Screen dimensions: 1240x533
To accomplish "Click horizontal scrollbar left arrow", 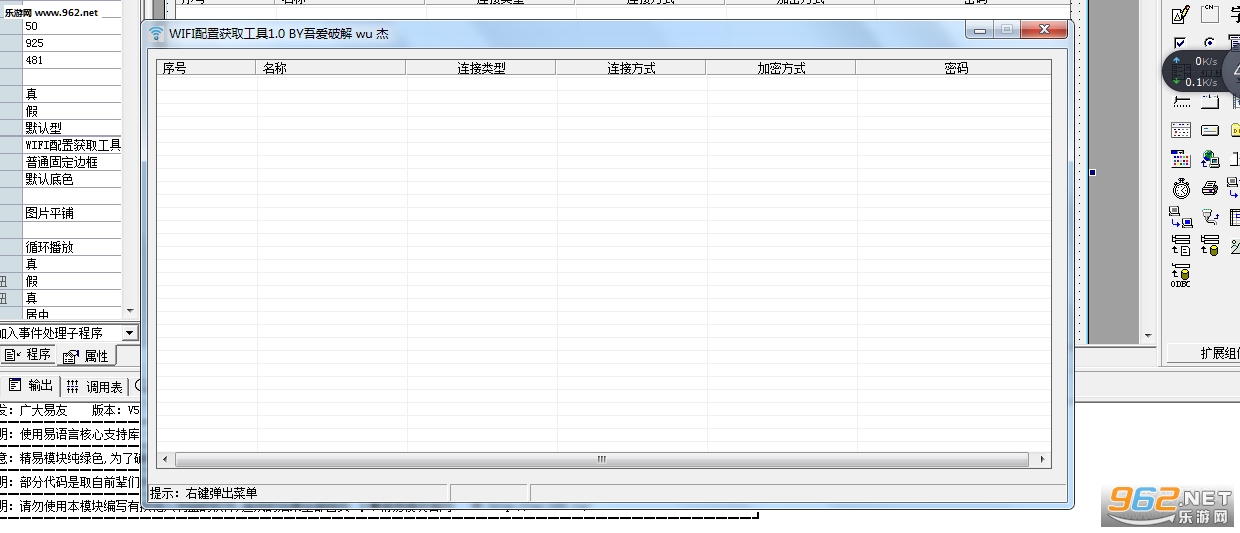I will pyautogui.click(x=164, y=460).
